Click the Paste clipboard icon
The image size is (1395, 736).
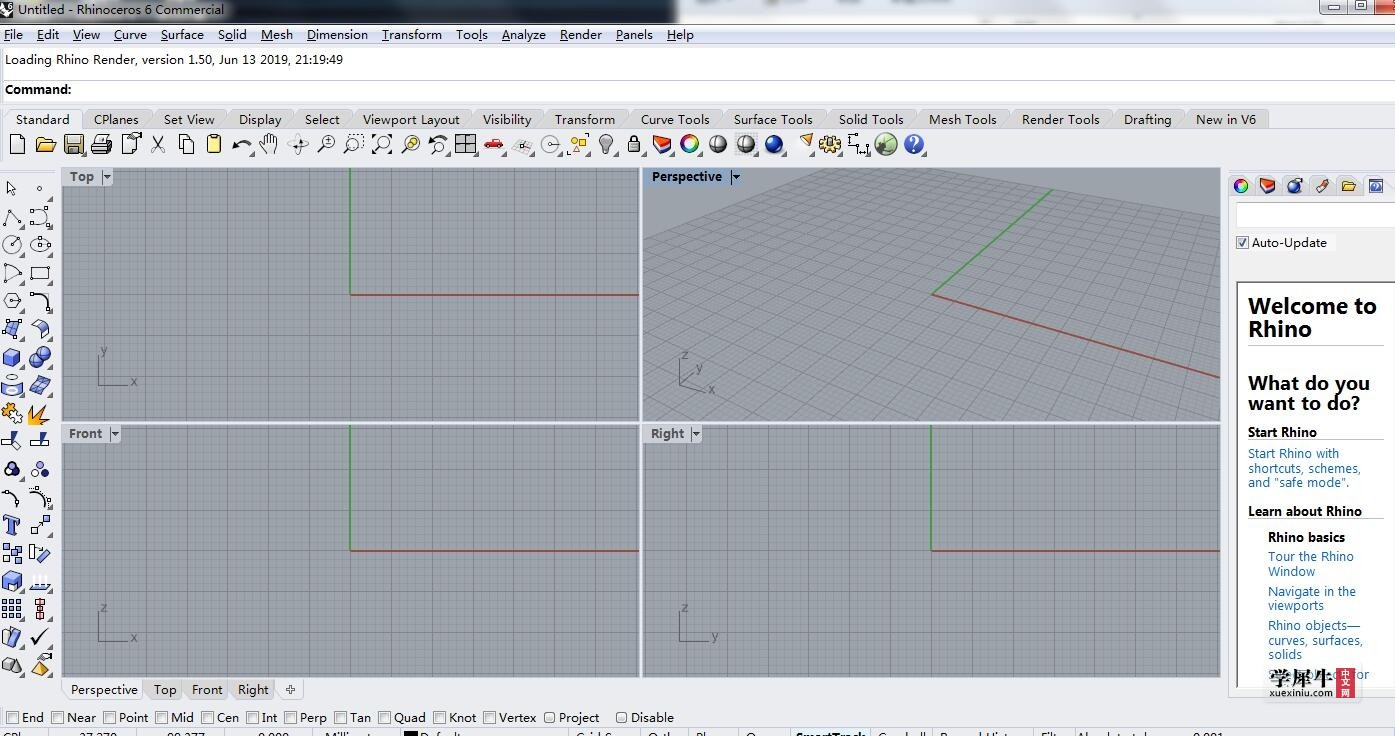coord(214,145)
